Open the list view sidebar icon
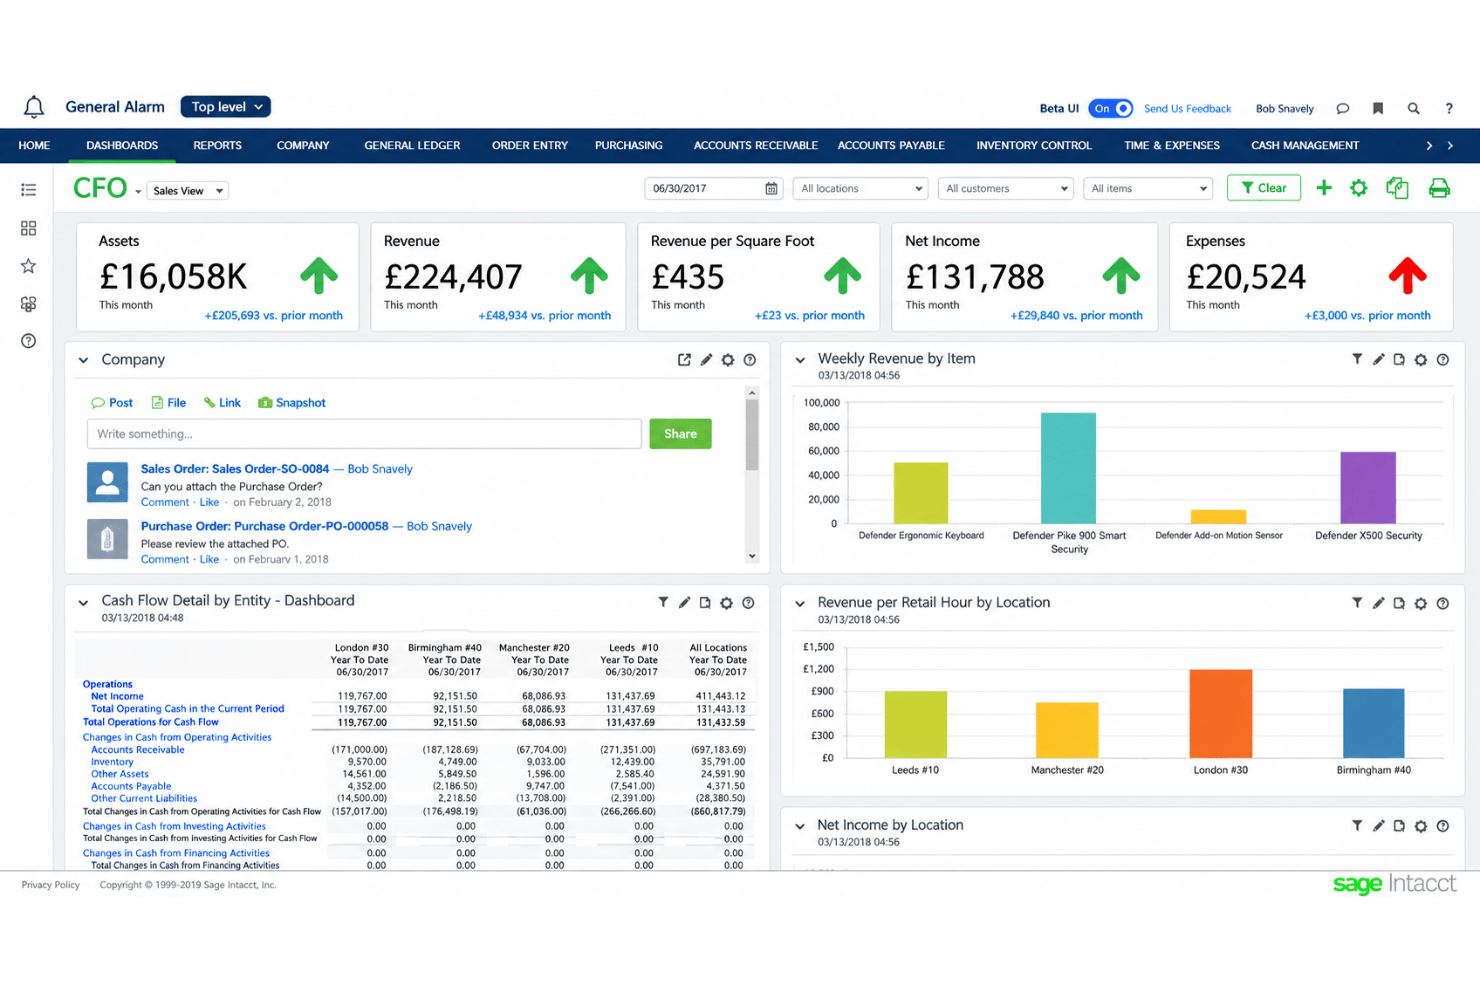 pos(28,189)
